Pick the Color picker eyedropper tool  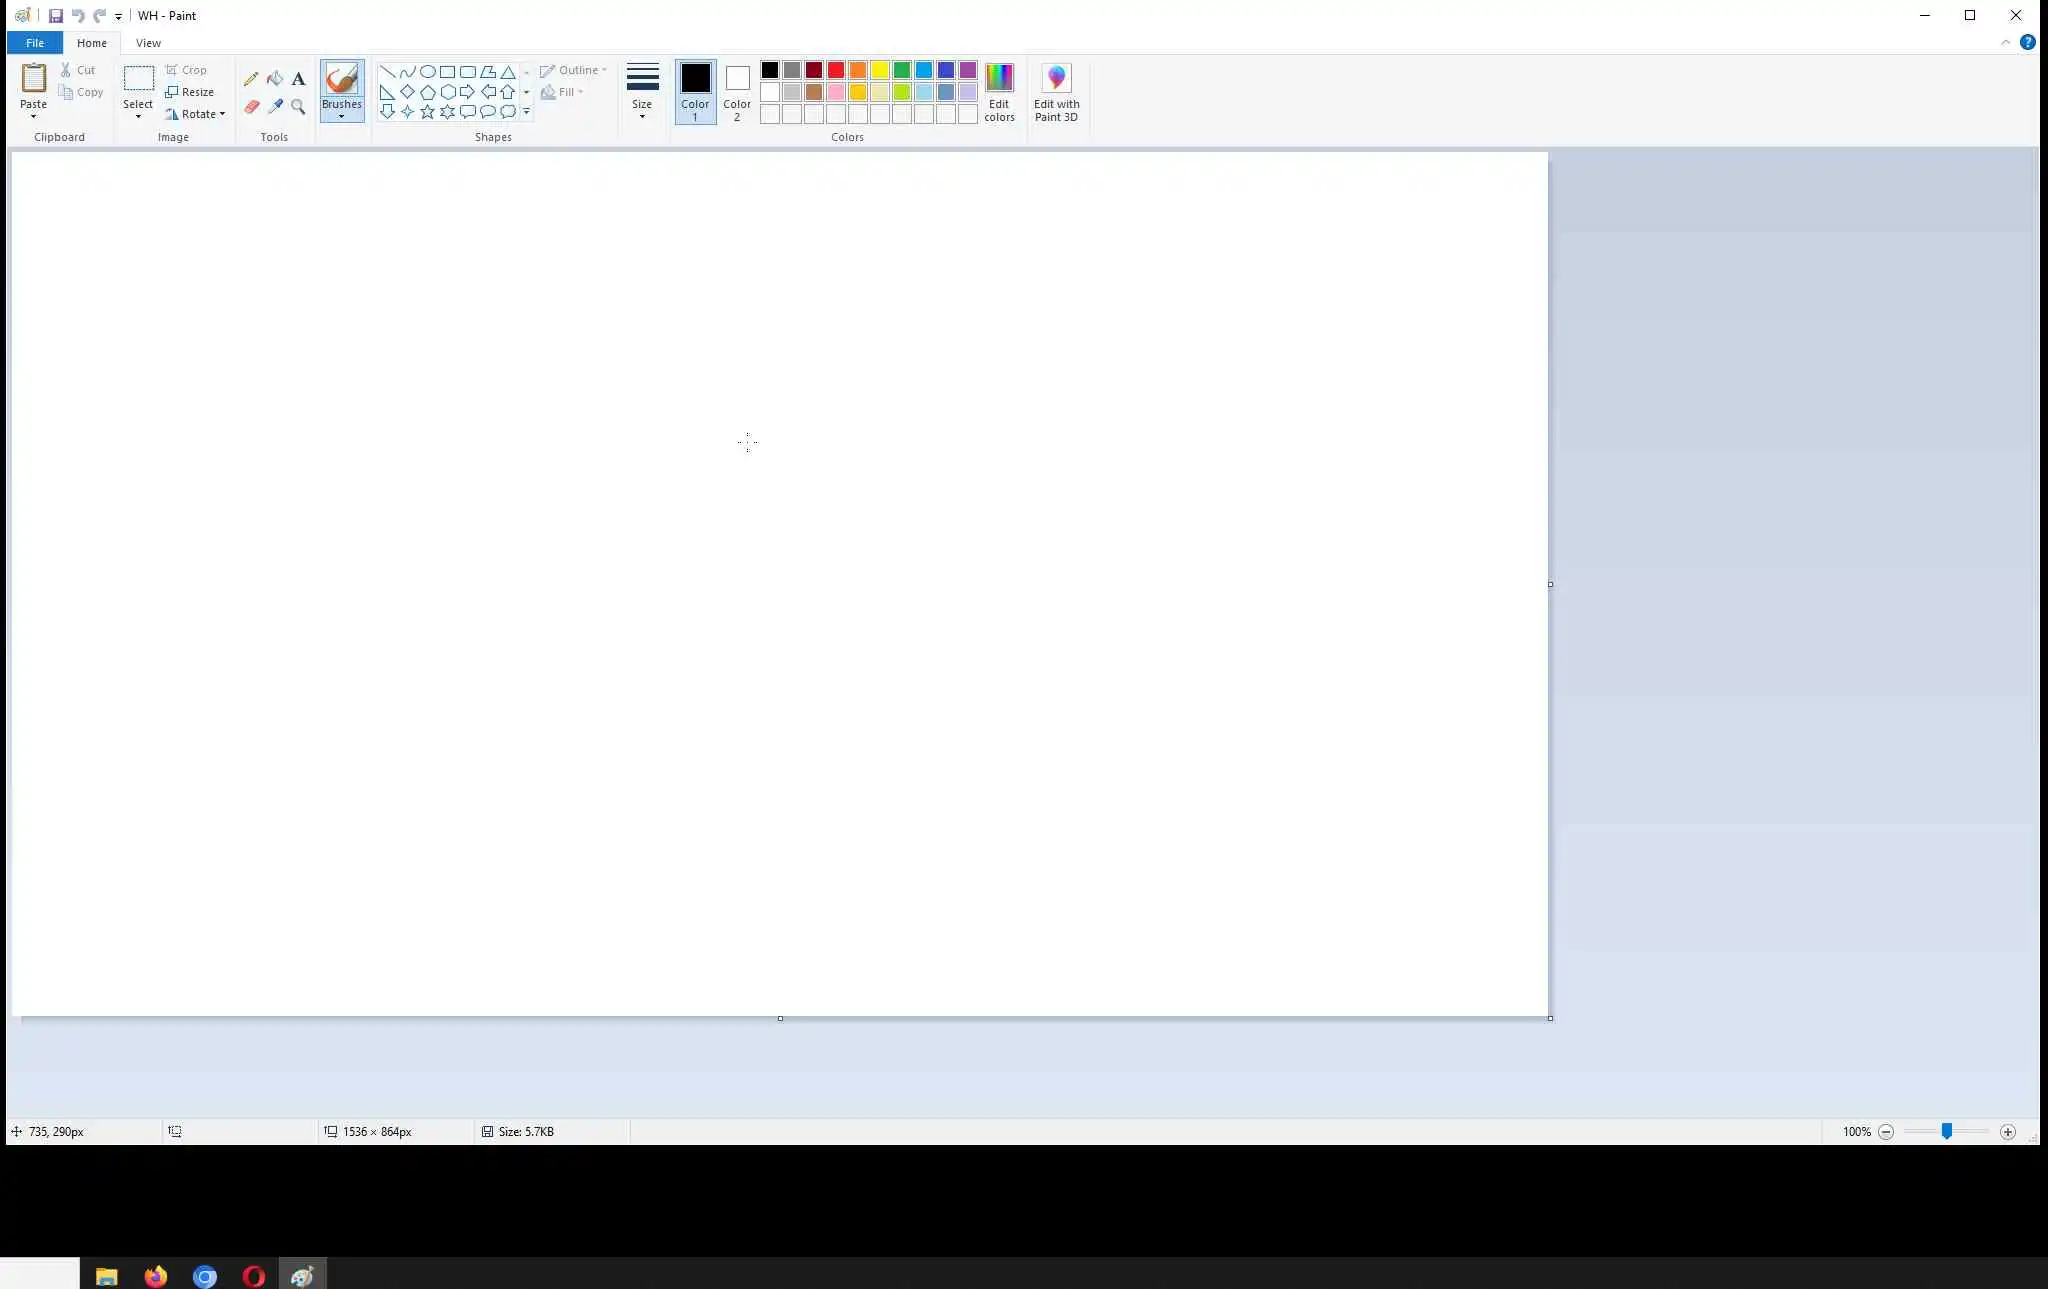275,106
